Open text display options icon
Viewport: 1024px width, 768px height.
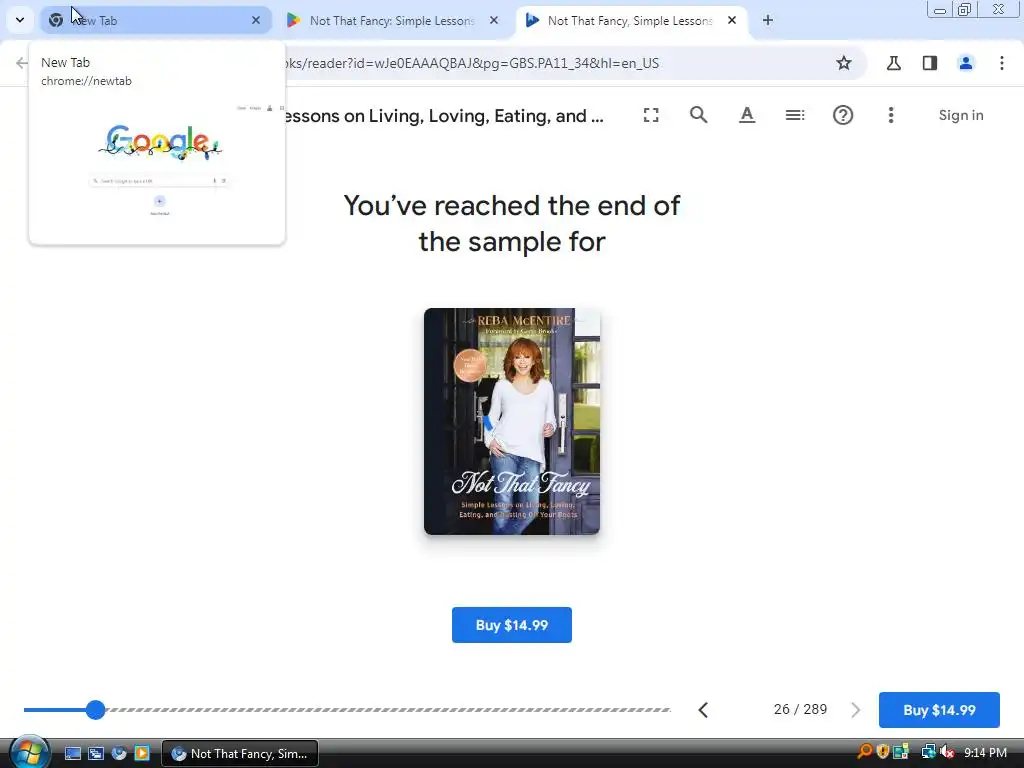coord(747,116)
